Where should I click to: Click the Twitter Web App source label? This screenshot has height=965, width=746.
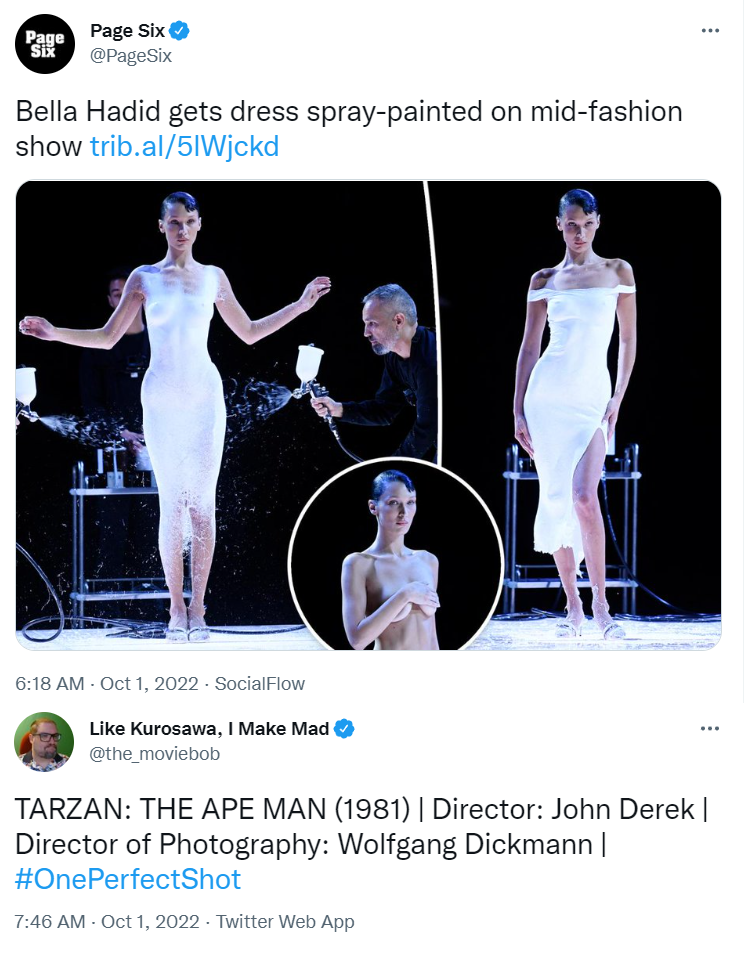point(285,921)
